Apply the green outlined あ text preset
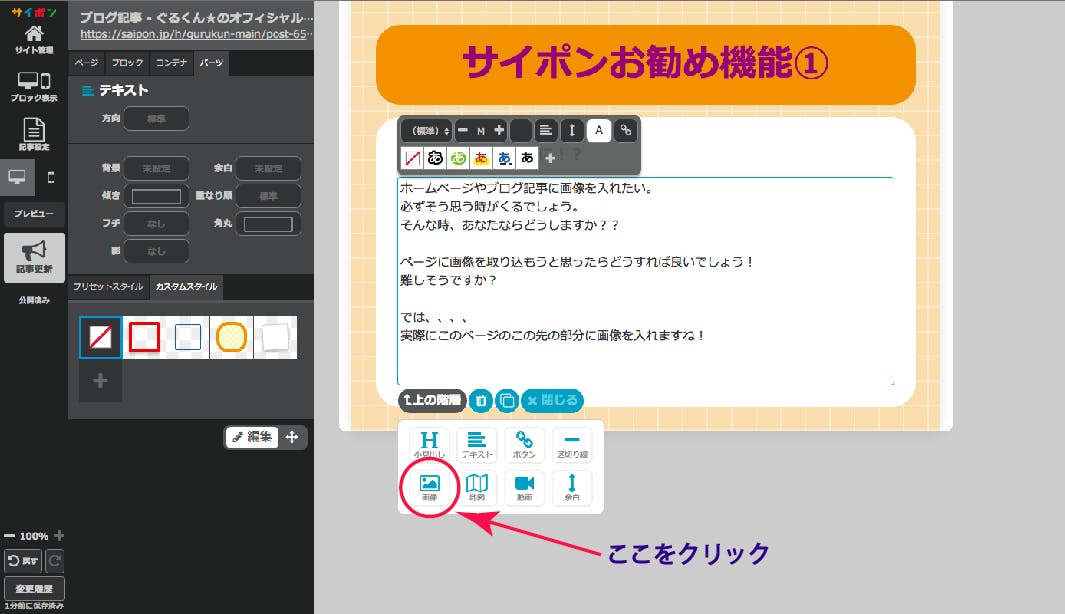This screenshot has width=1065, height=614. coord(458,158)
